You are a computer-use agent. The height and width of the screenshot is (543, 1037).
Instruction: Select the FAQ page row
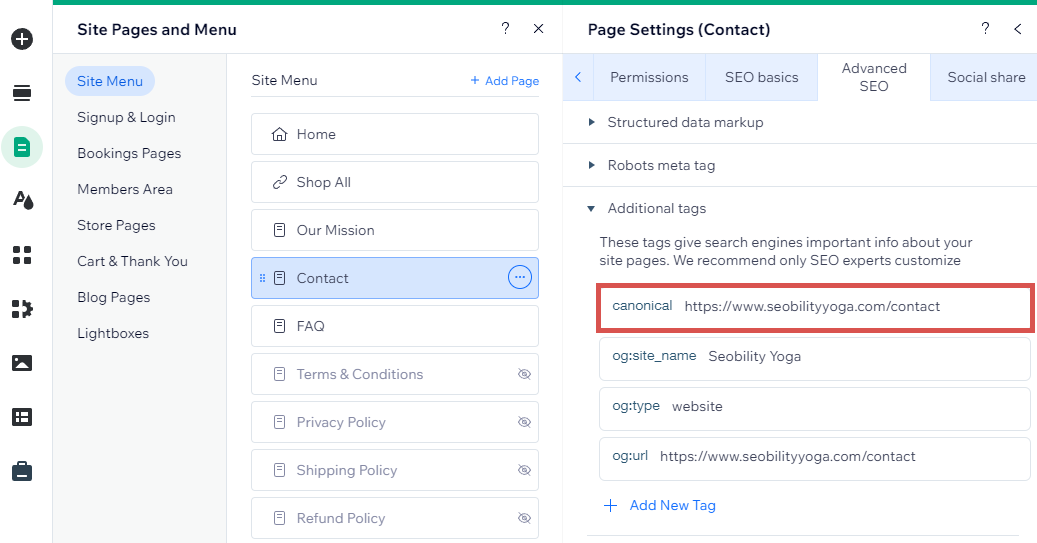pyautogui.click(x=395, y=326)
